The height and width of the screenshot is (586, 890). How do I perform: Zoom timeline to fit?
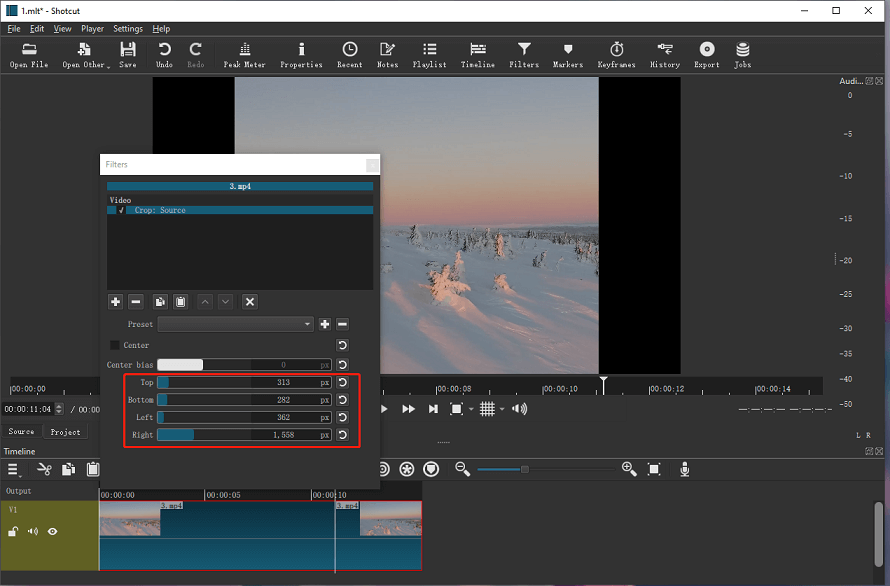pos(654,469)
